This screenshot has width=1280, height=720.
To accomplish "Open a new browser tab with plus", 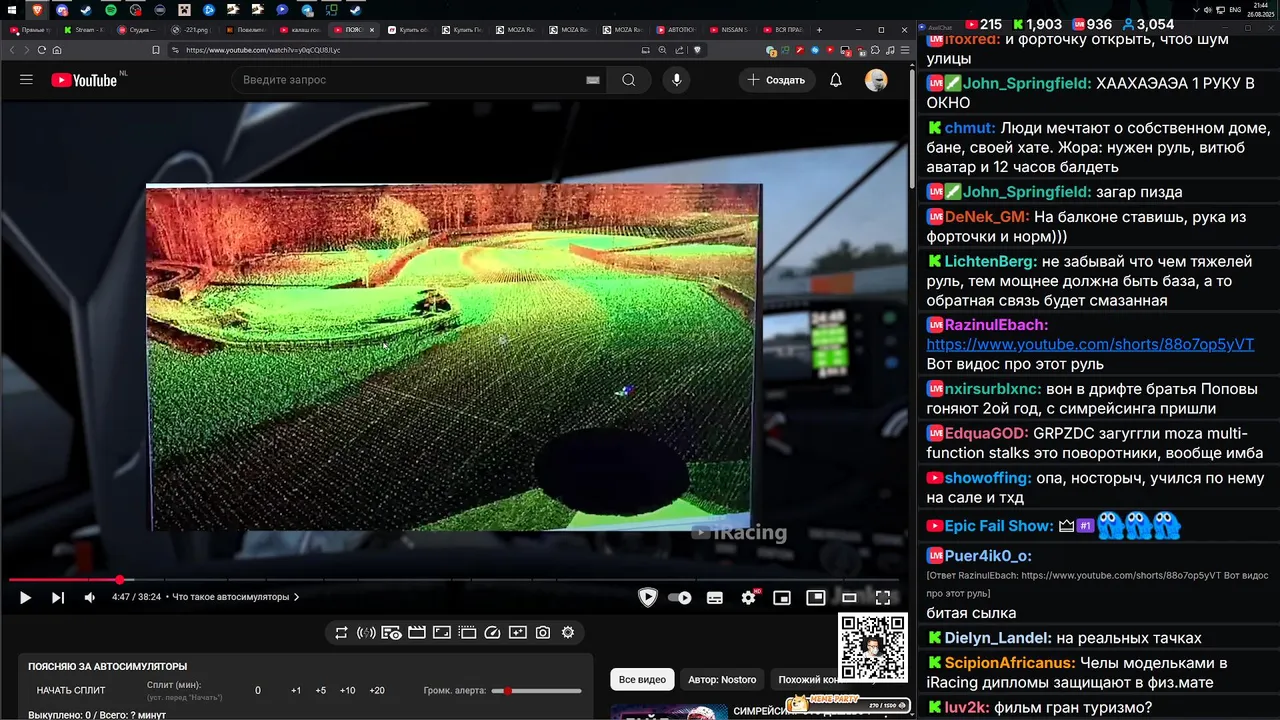I will pyautogui.click(x=819, y=30).
